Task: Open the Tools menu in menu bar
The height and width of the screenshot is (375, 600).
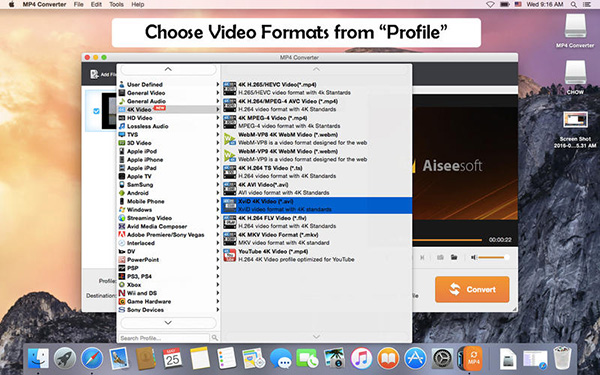Action: pyautogui.click(x=116, y=5)
